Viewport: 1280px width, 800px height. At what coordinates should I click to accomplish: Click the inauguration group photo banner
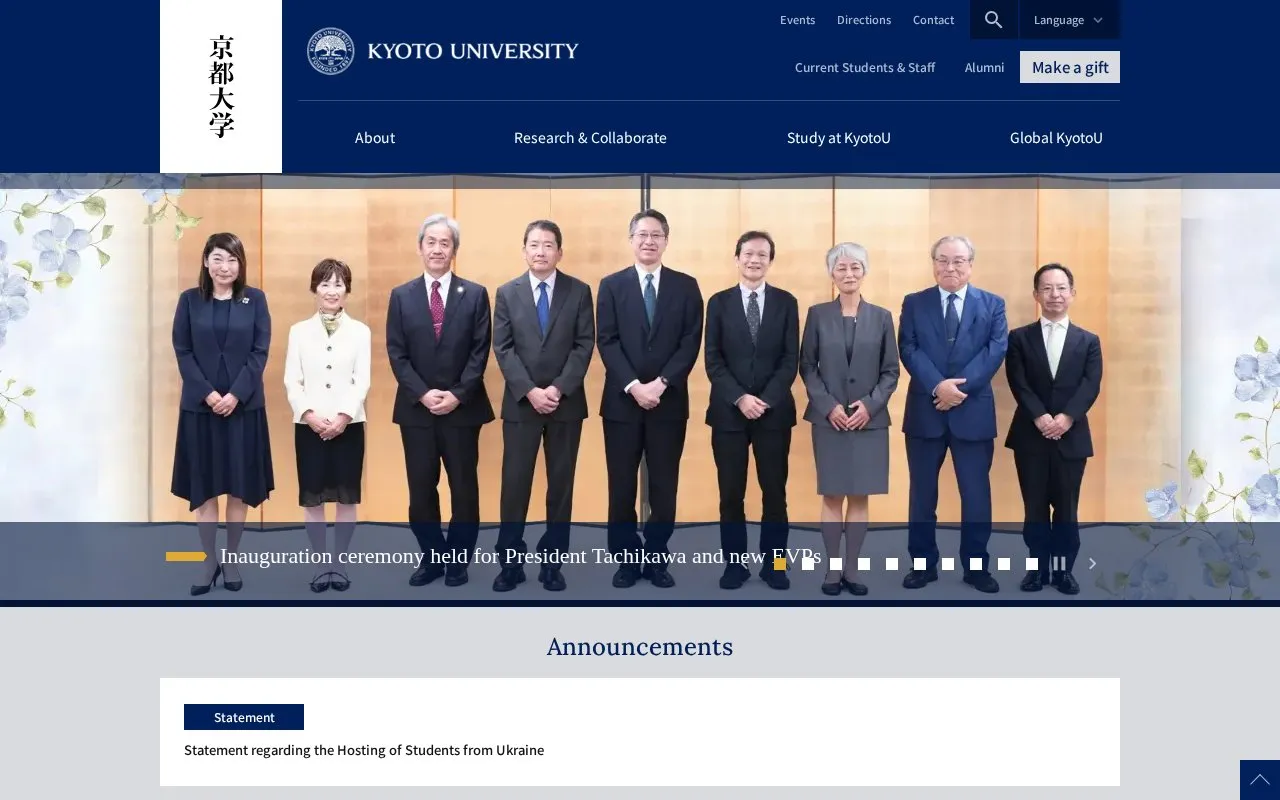coord(640,386)
